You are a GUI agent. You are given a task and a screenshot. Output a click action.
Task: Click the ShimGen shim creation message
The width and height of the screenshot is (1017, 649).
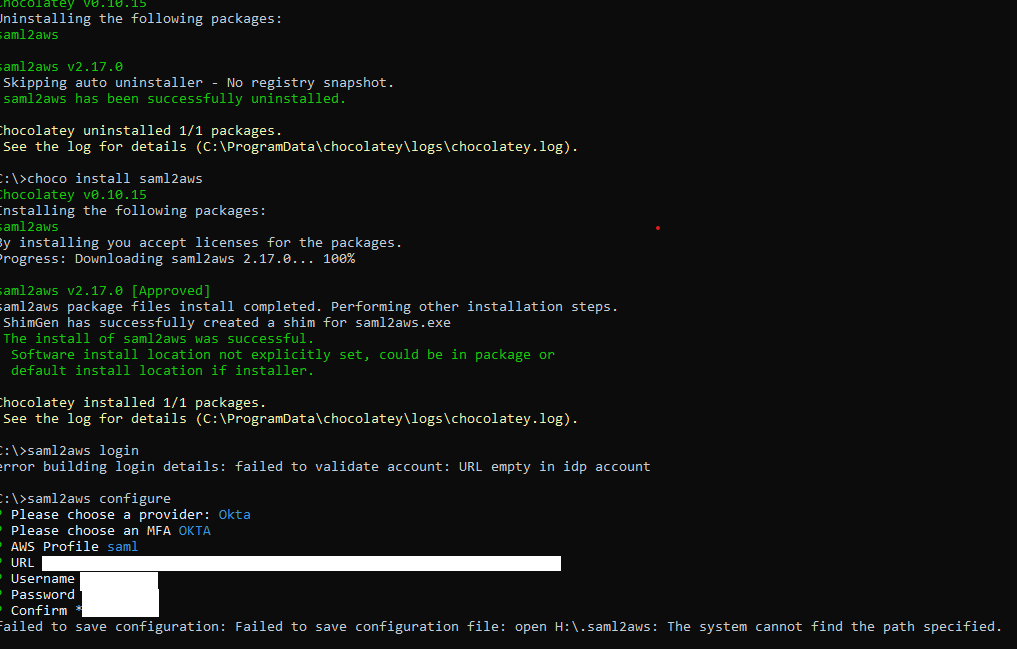(225, 322)
